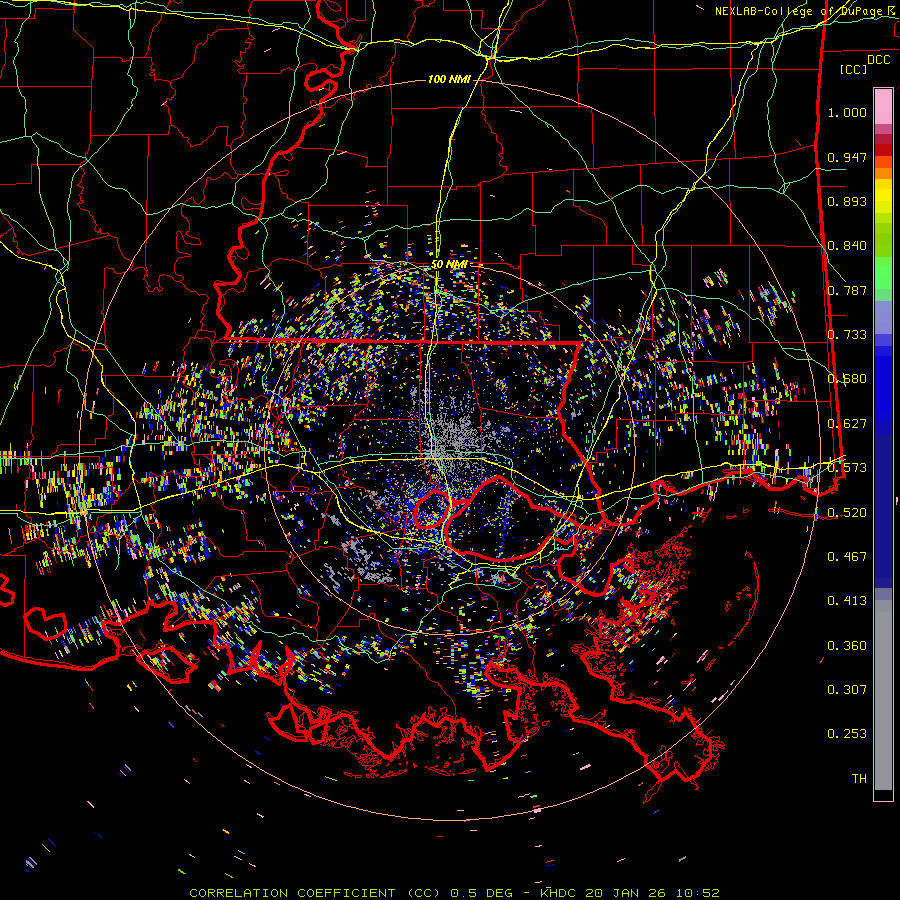
Task: Pick the gray segment of the color bar
Action: coord(883,695)
